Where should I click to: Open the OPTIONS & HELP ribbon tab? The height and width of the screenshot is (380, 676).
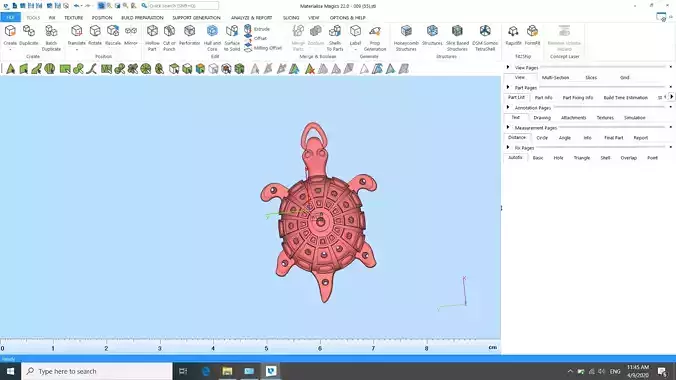tap(347, 18)
